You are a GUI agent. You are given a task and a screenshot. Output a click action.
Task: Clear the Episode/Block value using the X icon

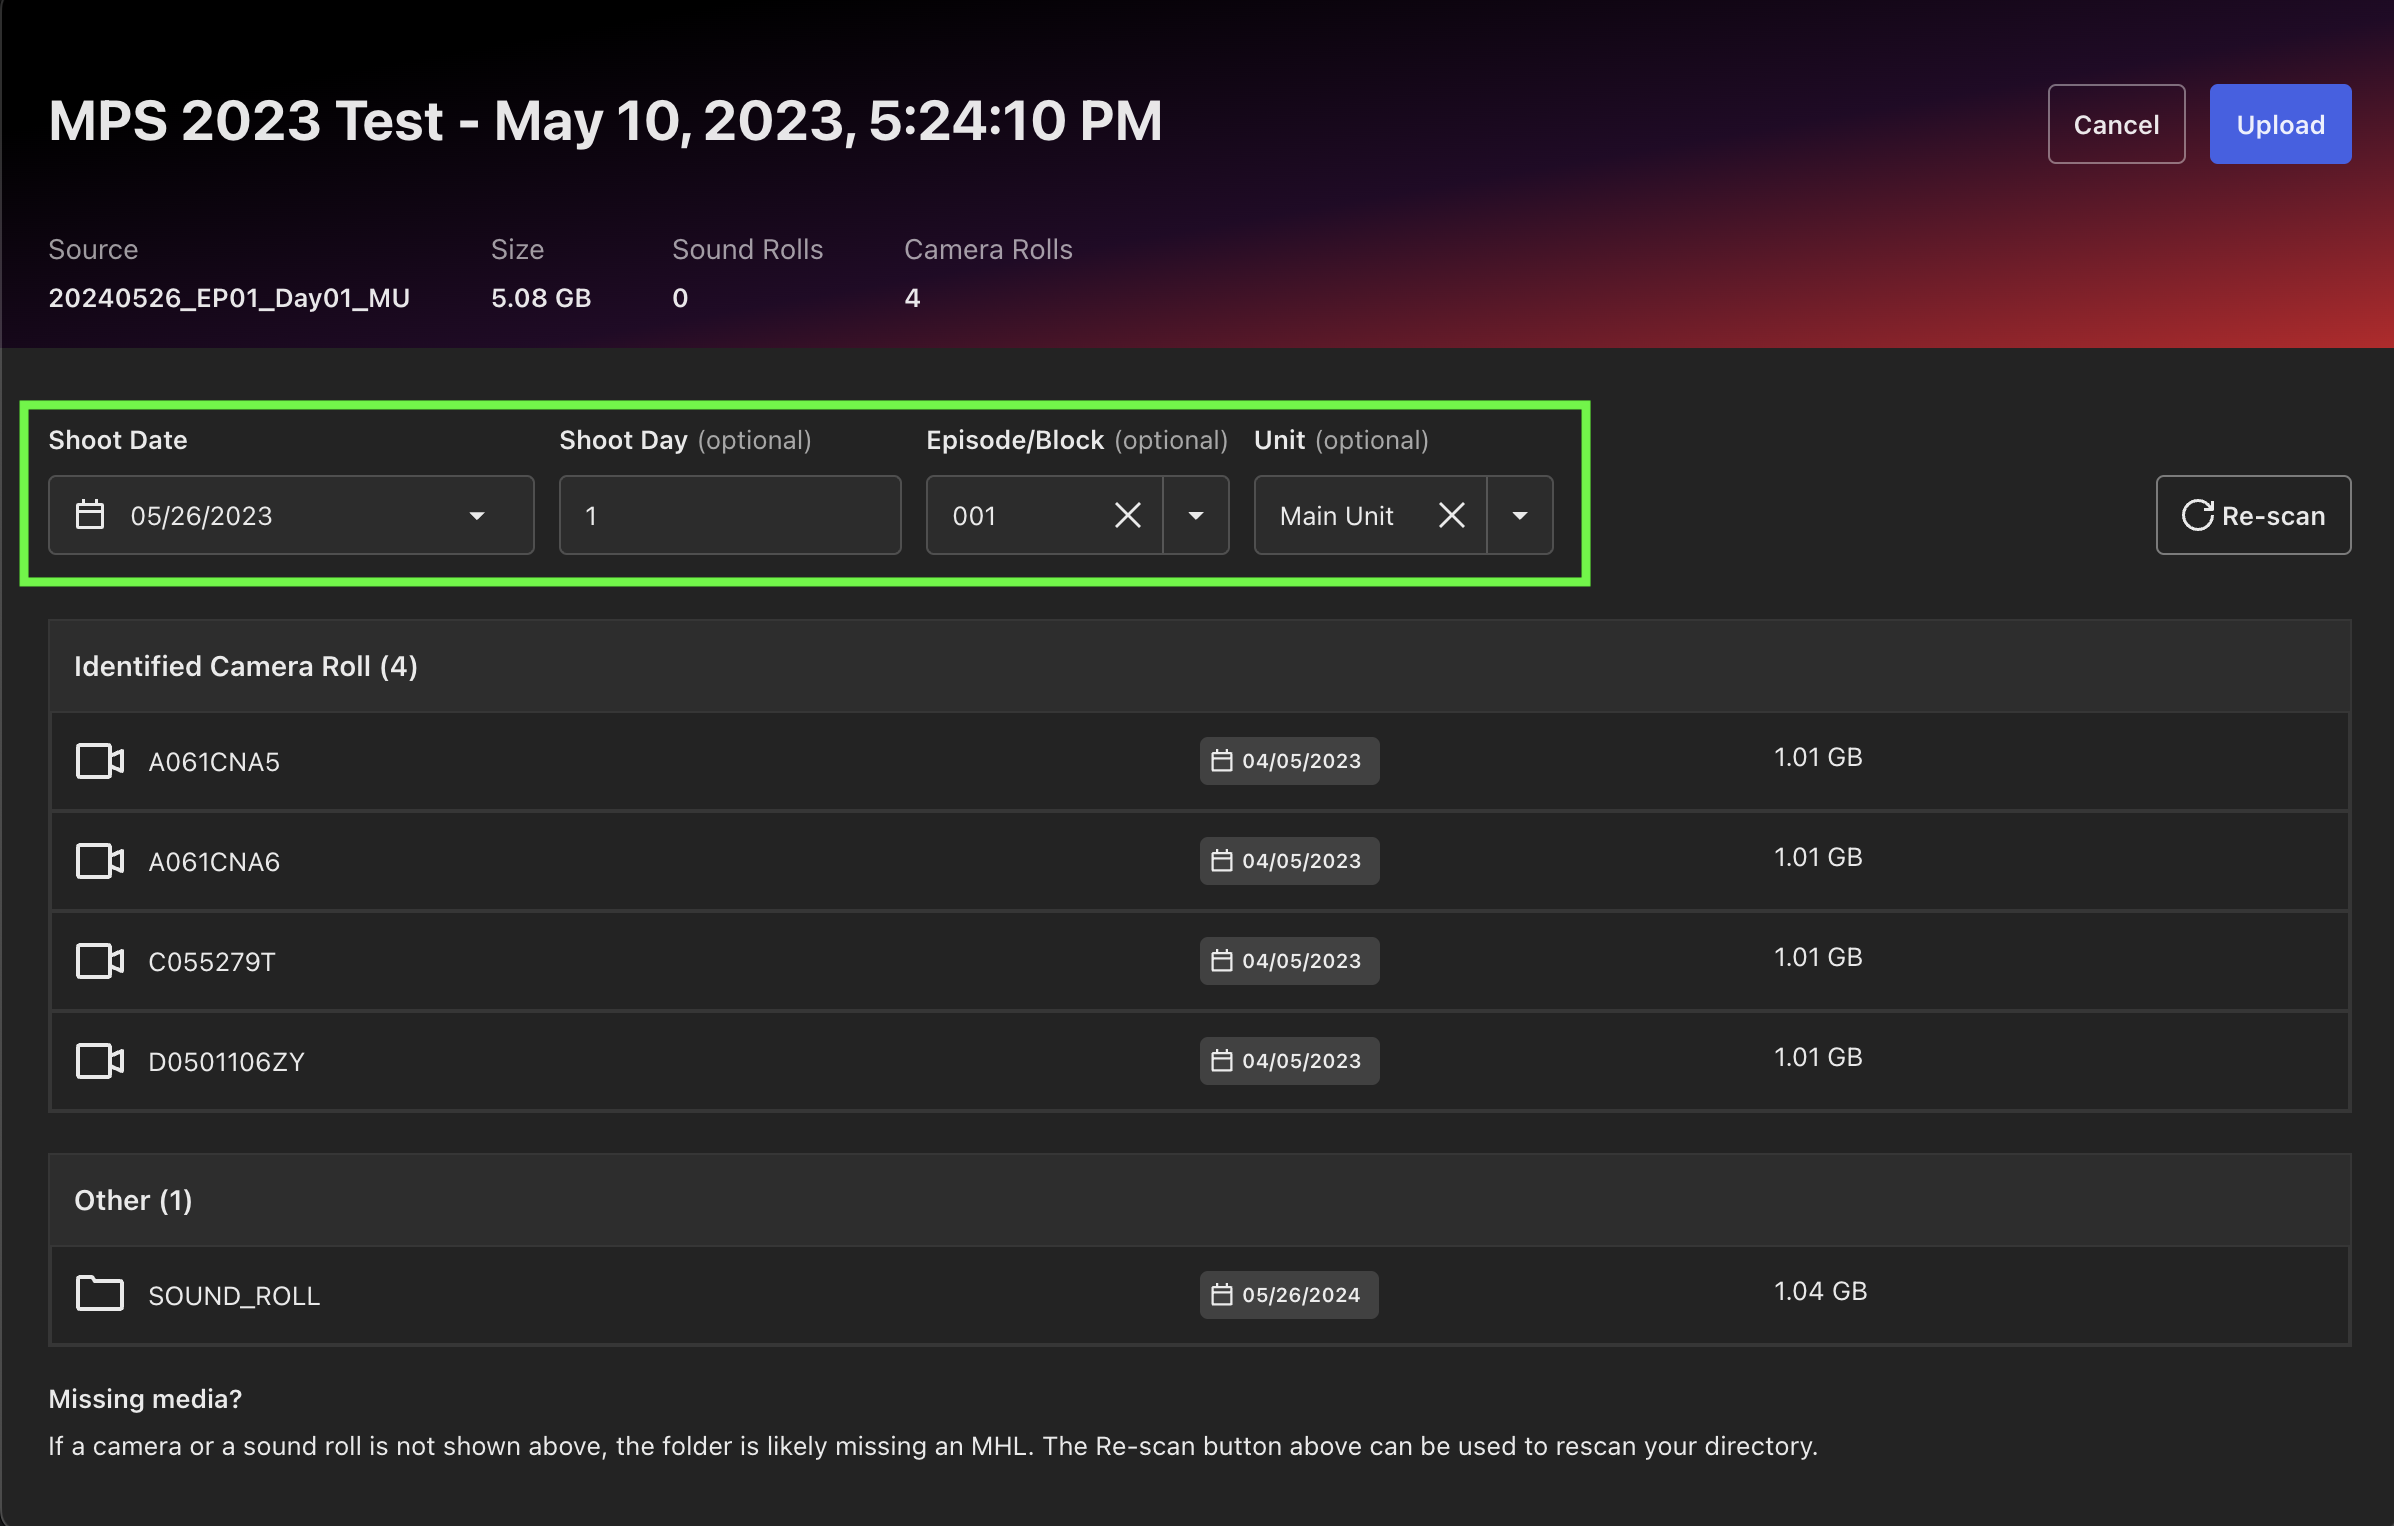(1128, 515)
